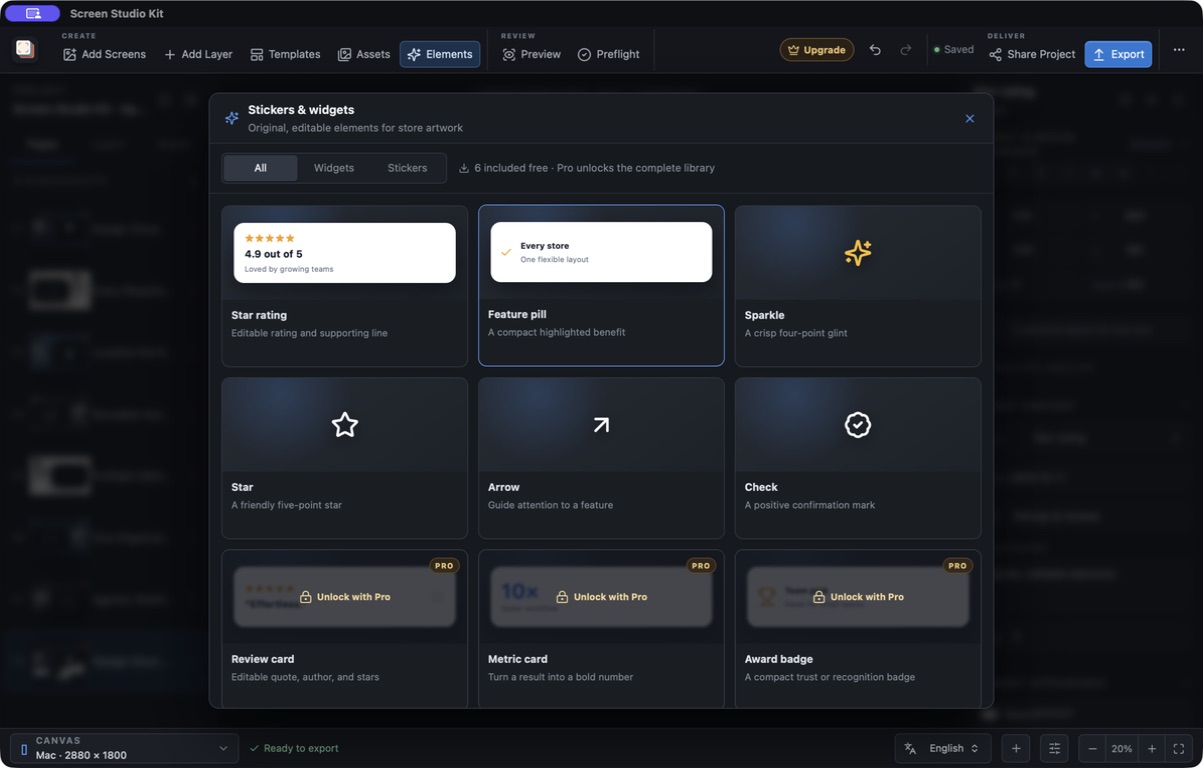Open the more options ellipsis menu

(1179, 50)
